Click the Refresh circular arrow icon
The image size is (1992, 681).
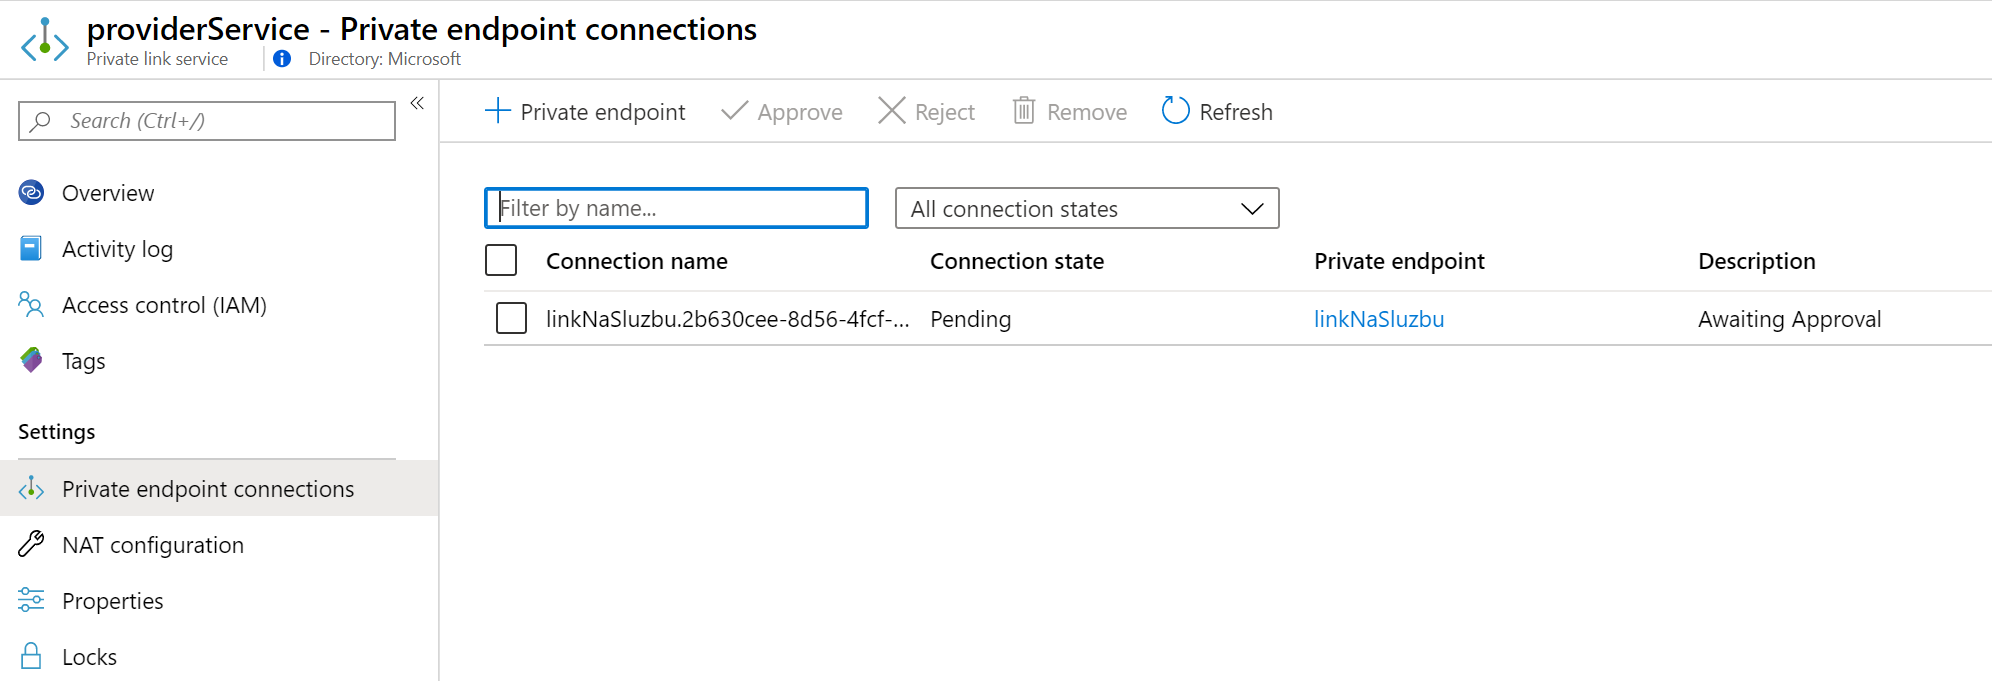(1176, 111)
